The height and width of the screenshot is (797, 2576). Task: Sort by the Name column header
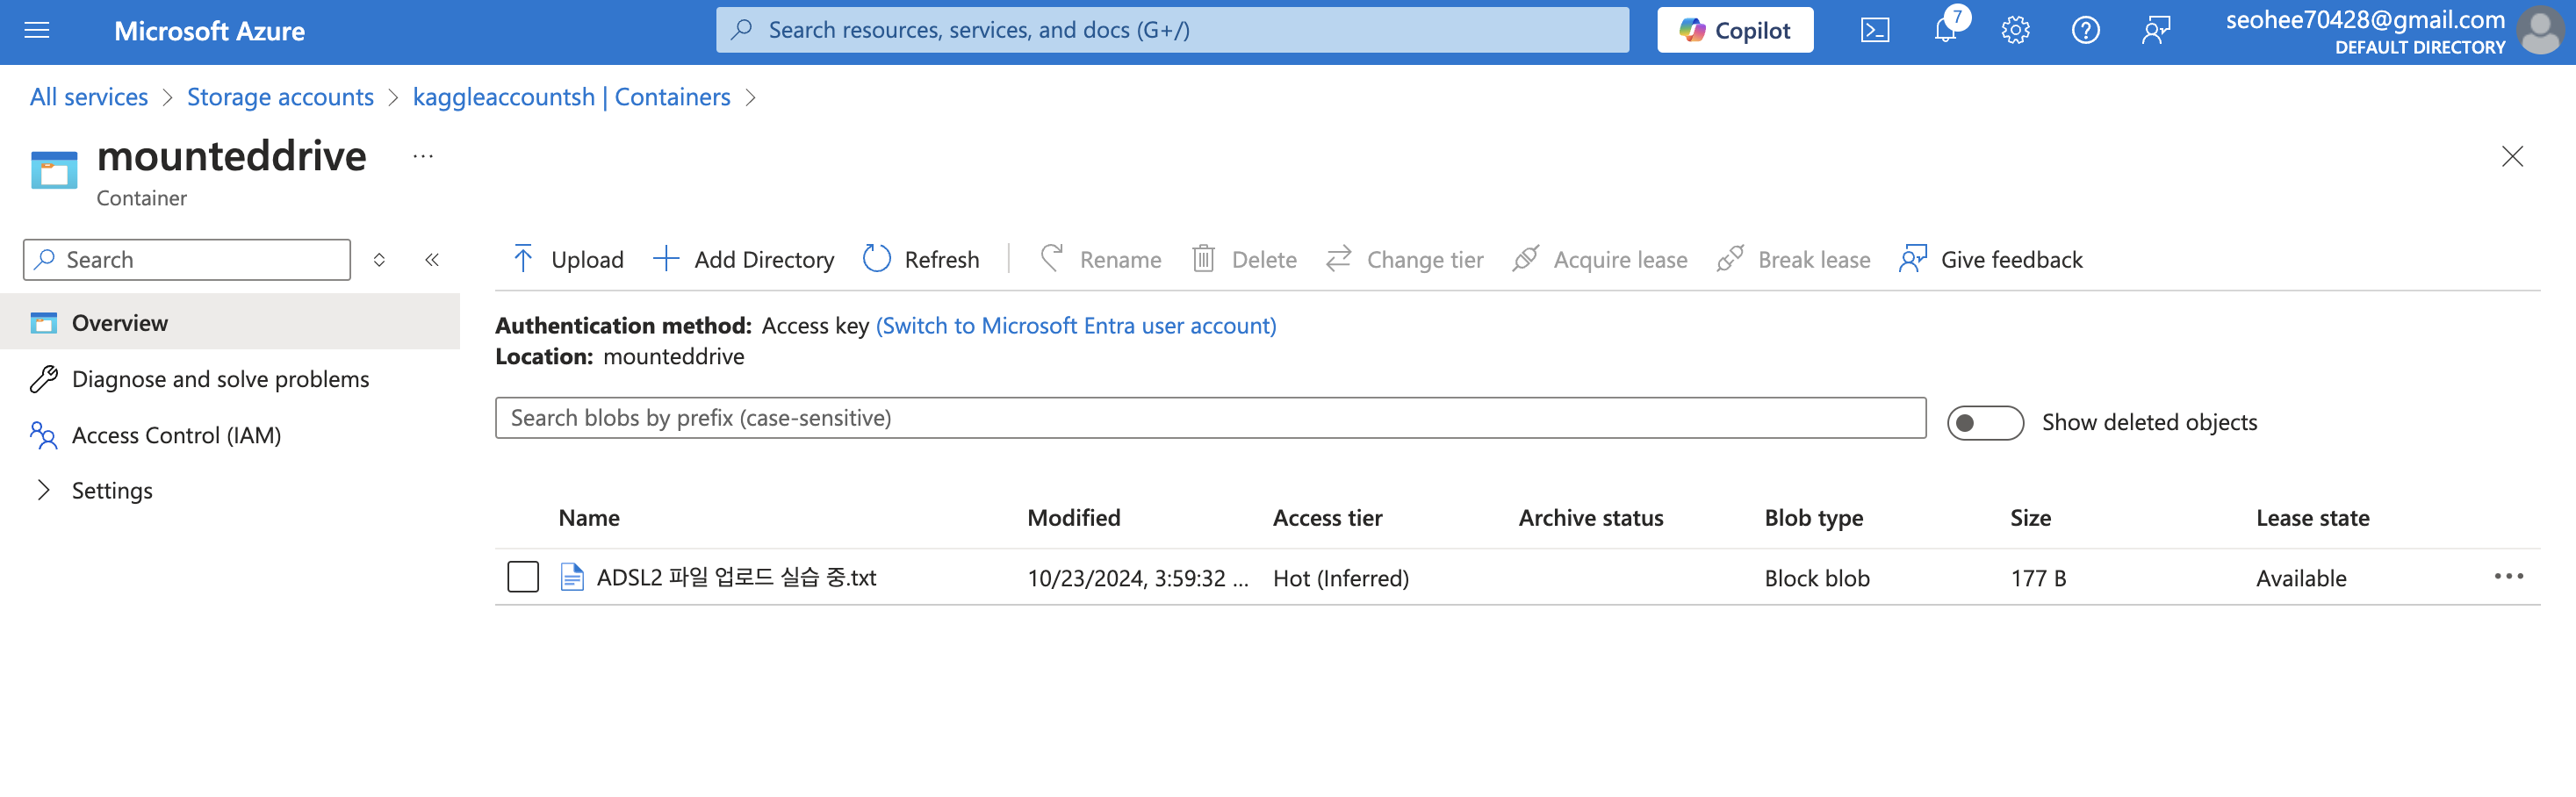point(589,518)
